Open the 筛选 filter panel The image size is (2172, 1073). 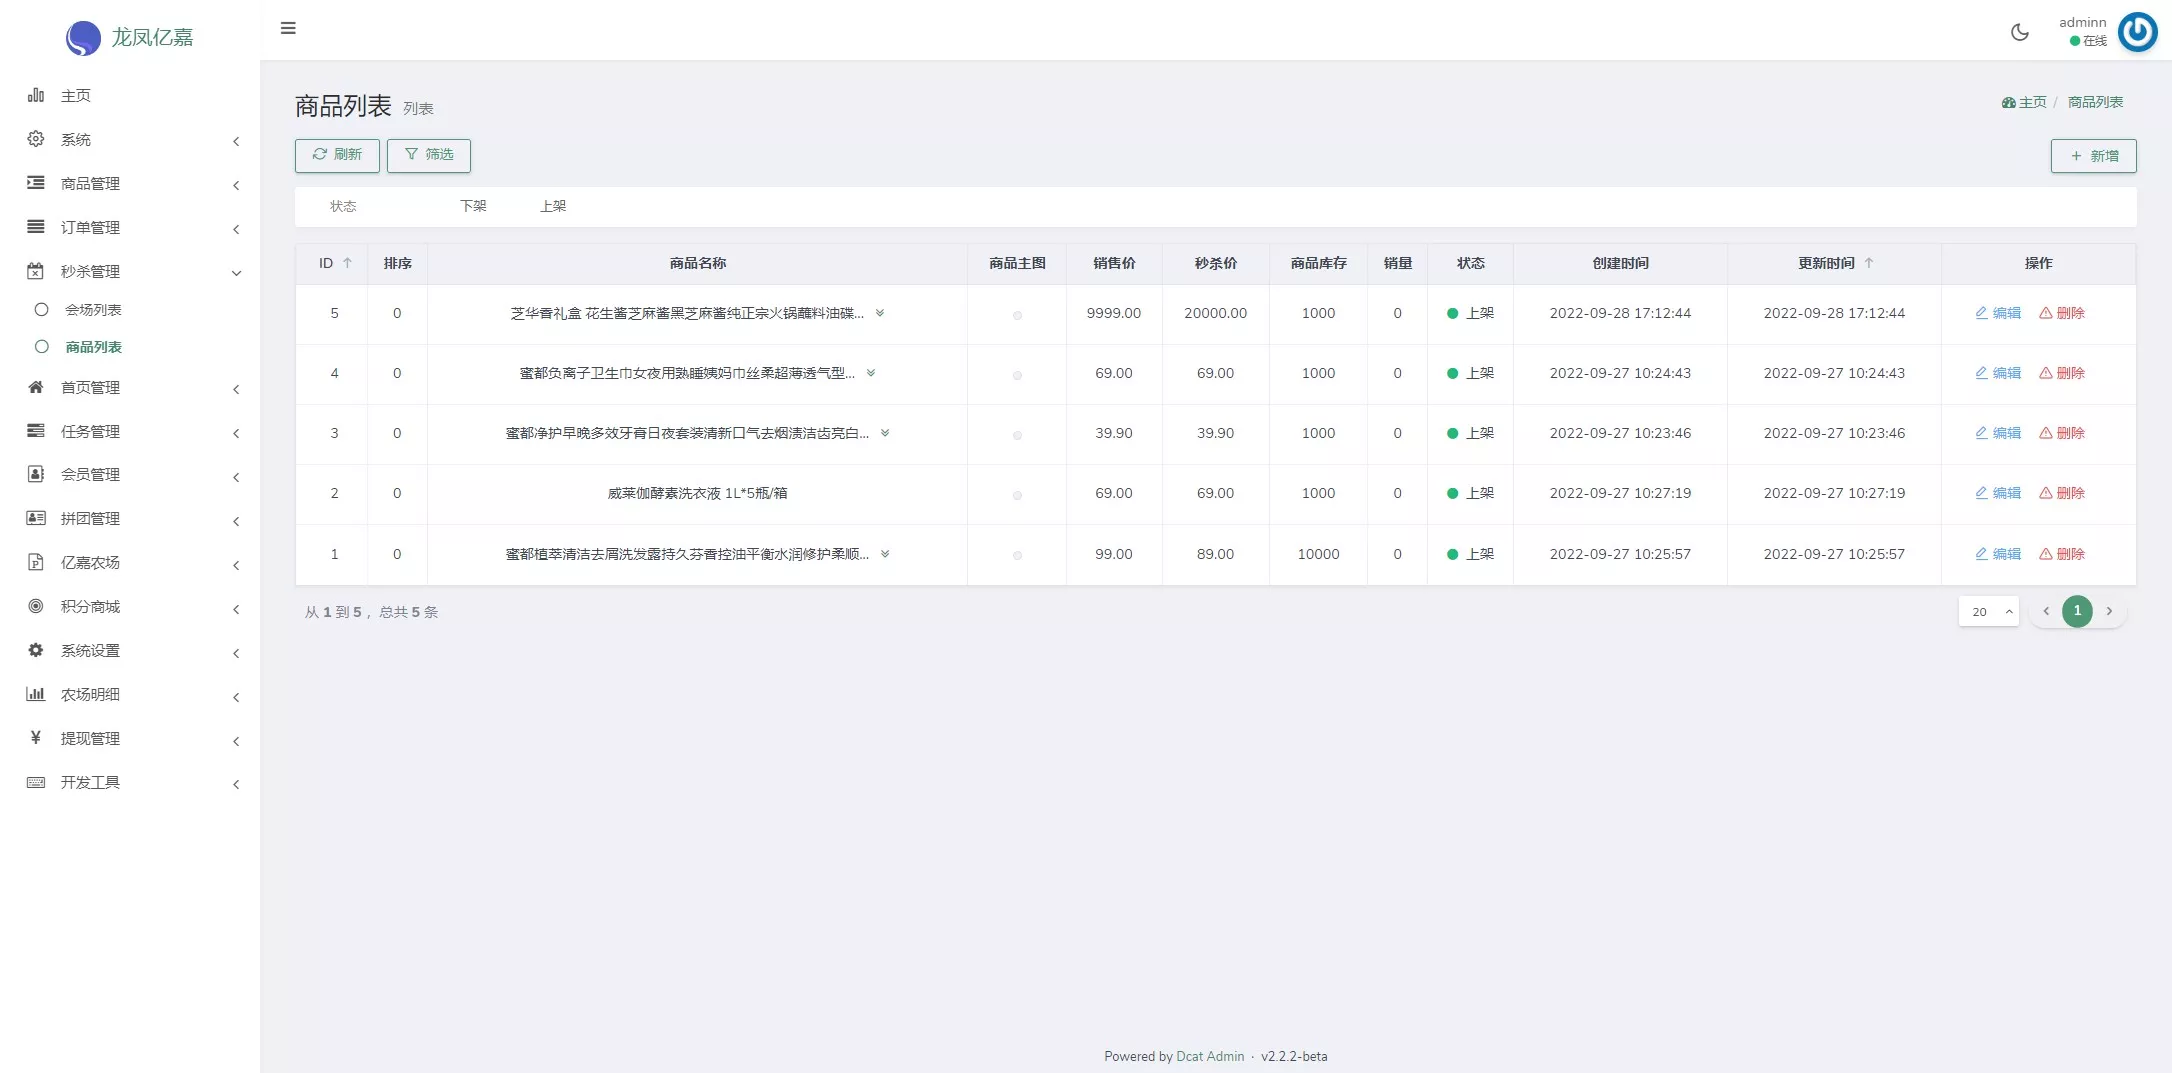(428, 155)
